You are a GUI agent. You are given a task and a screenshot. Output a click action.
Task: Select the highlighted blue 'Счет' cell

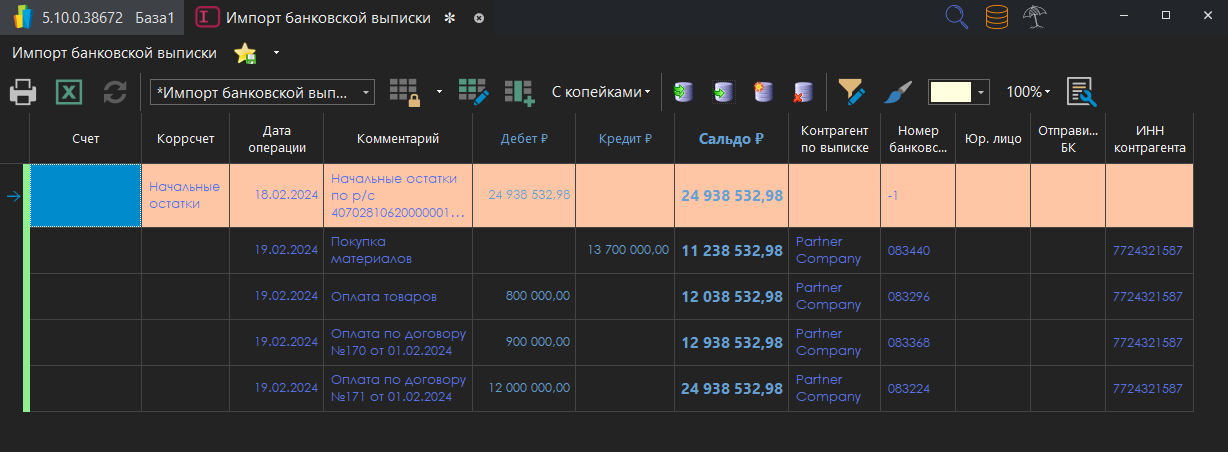coord(86,195)
